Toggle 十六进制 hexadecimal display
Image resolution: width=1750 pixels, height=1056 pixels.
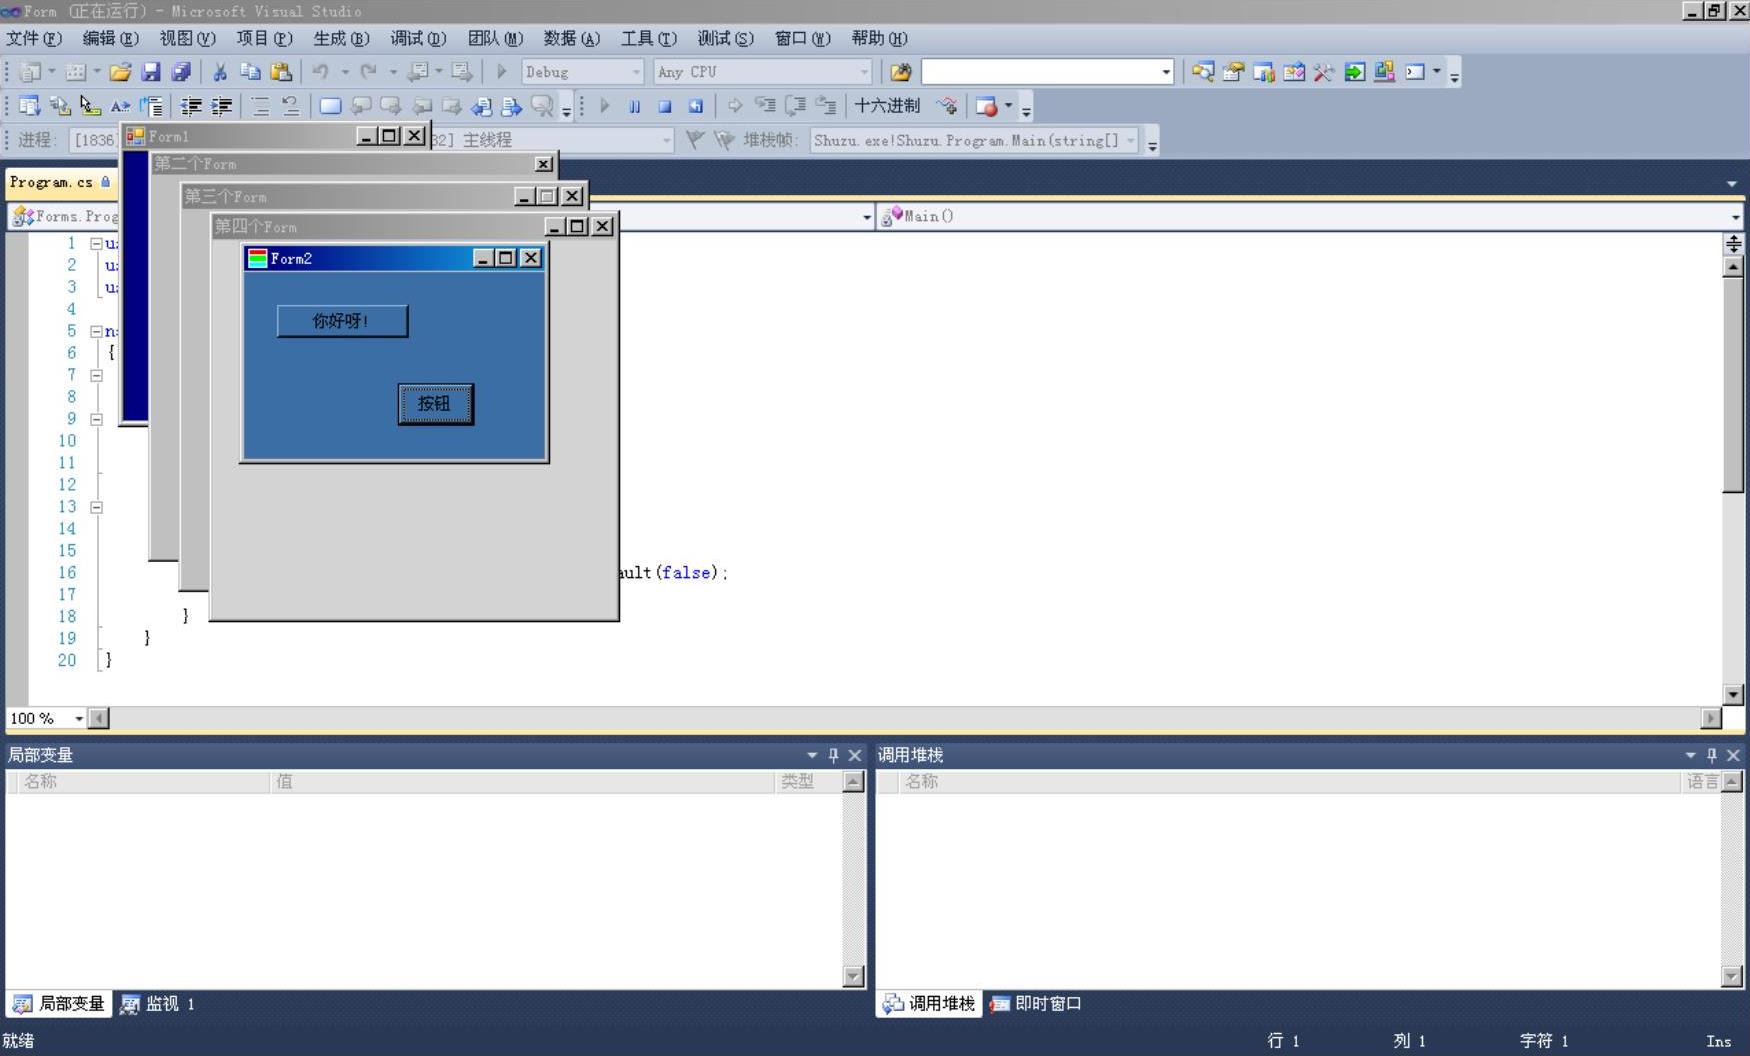(x=886, y=106)
